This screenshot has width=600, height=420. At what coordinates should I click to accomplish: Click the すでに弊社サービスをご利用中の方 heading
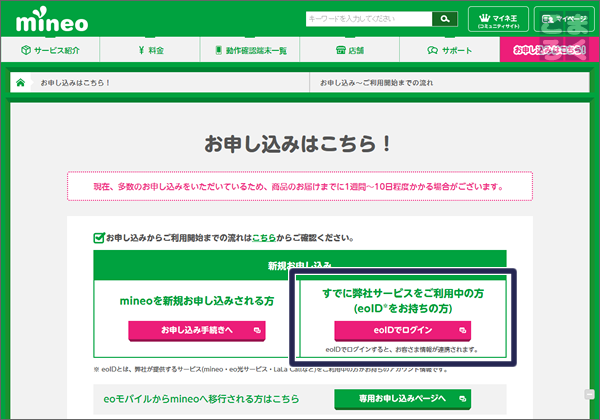(403, 293)
